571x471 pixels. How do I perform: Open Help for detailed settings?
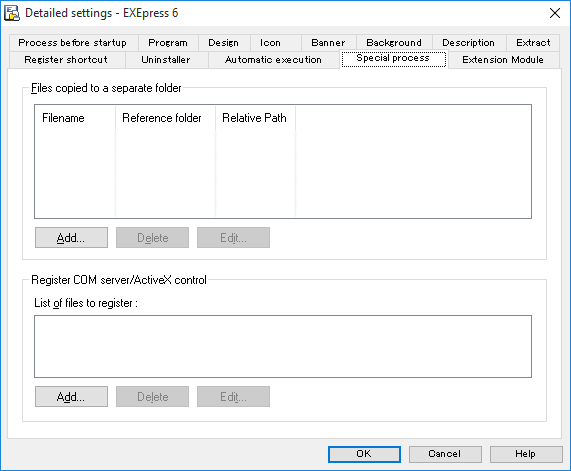tap(526, 454)
